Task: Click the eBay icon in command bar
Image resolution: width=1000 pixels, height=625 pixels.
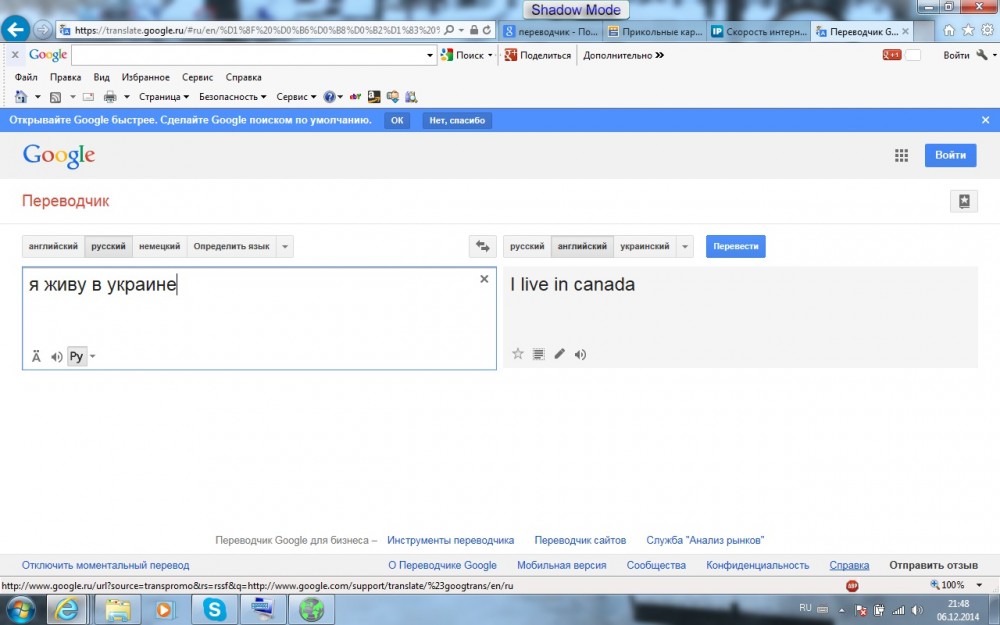Action: tap(355, 97)
